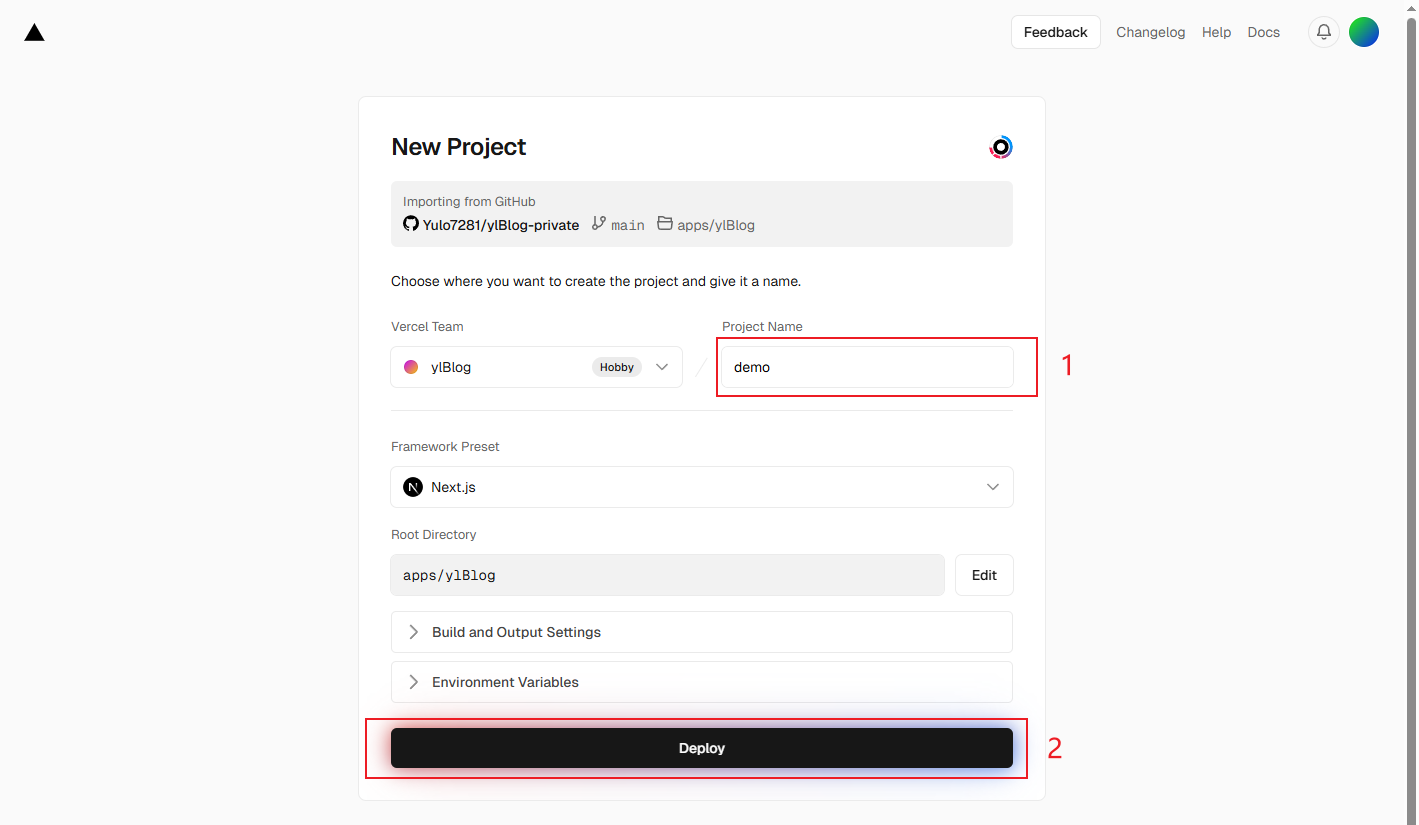The image size is (1419, 825).
Task: Open the Vercel Team dropdown
Action: [536, 367]
